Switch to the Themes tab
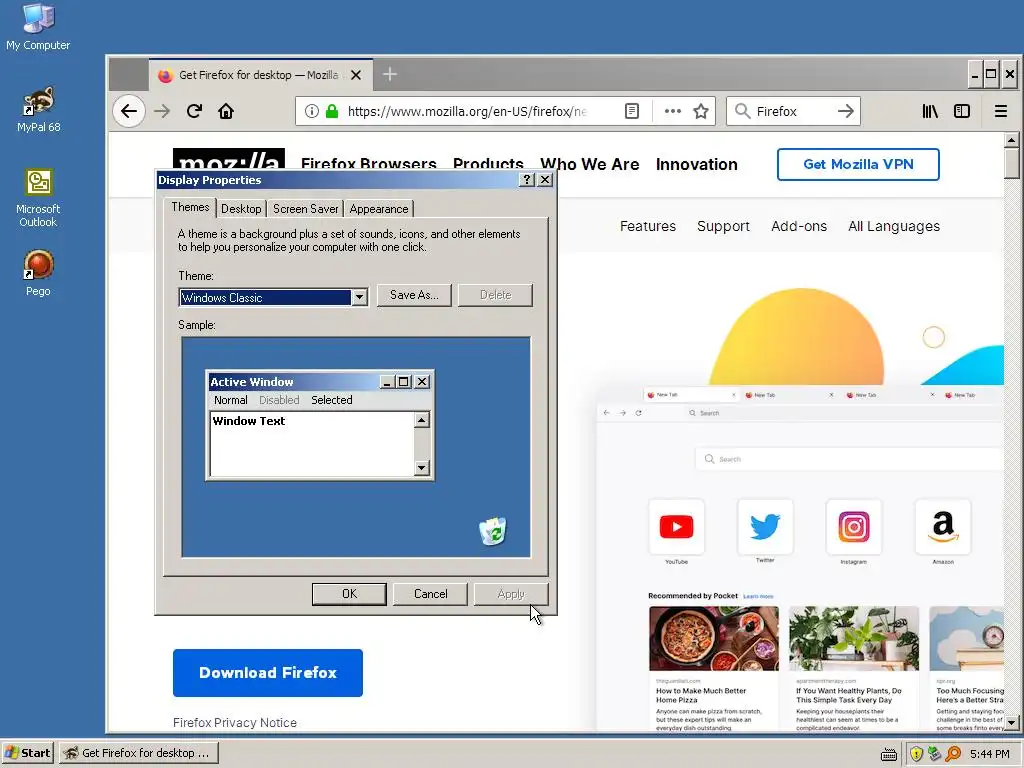This screenshot has width=1024, height=768. (190, 207)
